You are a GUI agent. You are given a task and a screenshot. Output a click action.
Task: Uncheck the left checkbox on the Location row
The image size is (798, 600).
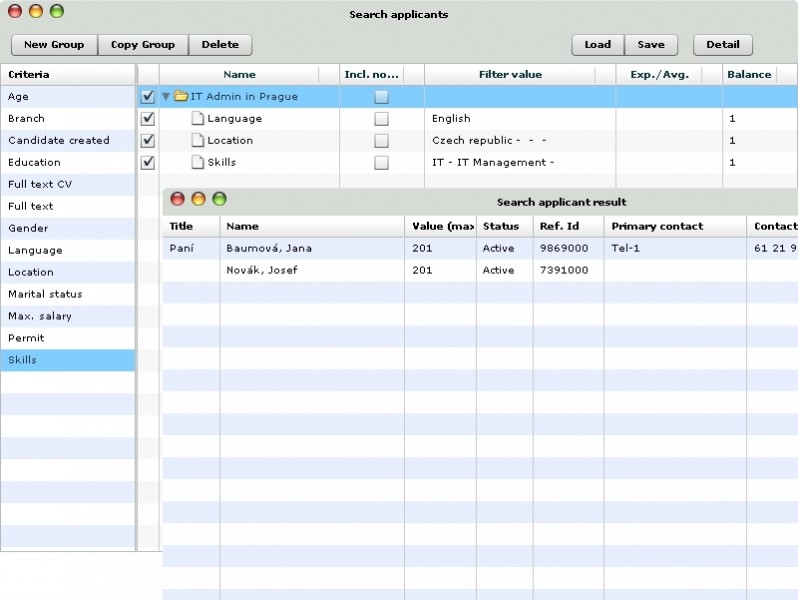click(148, 141)
